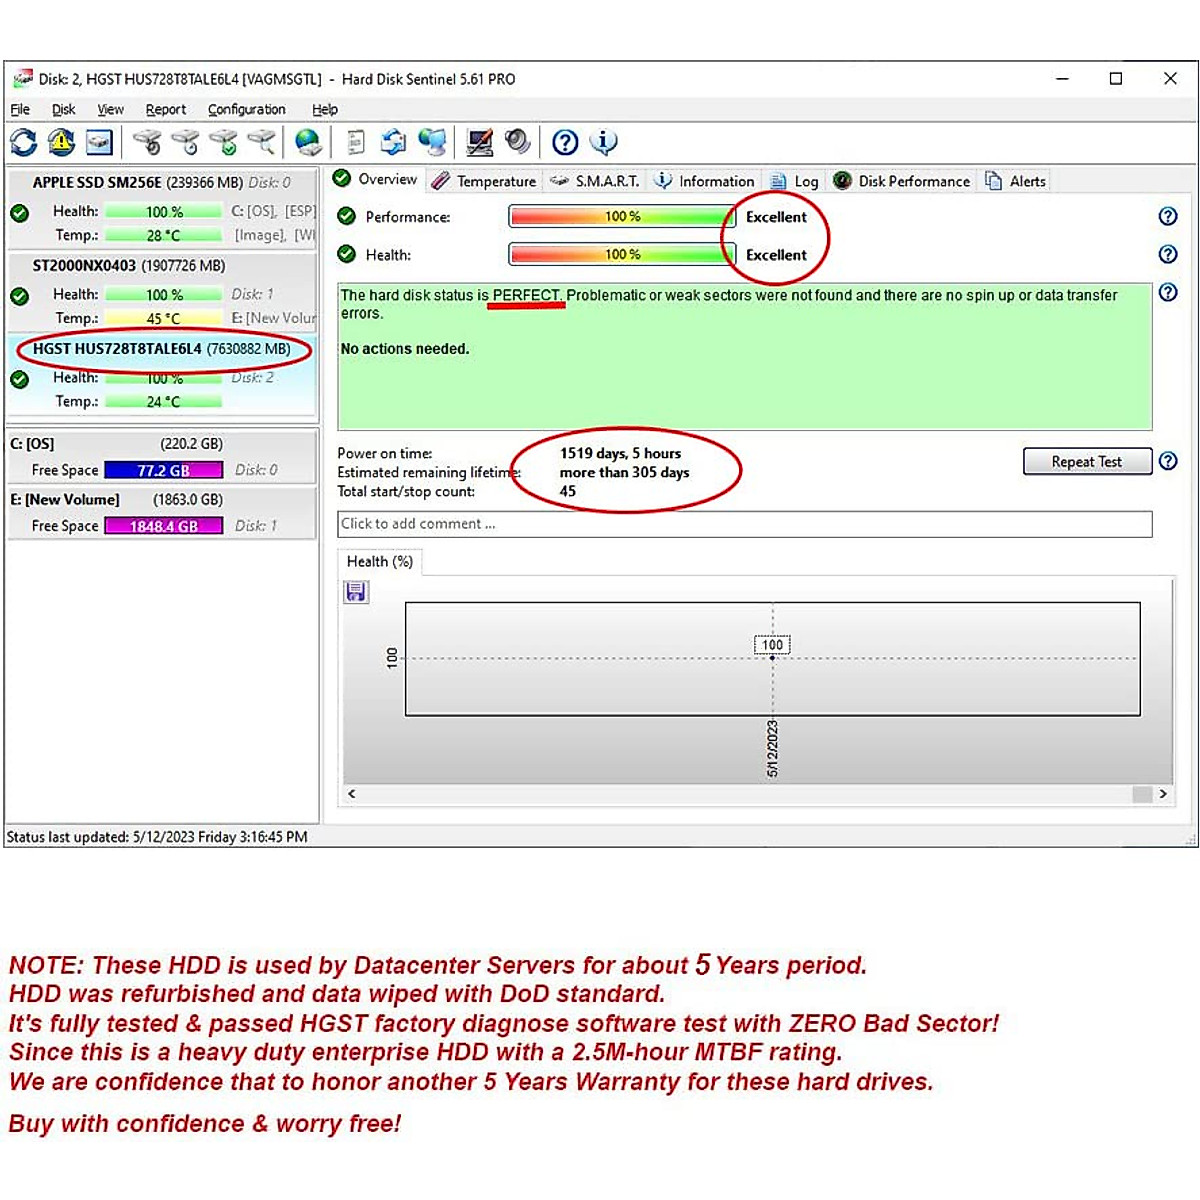
Task: Click the disk with magnifier toolbar icon
Action: (x=262, y=143)
